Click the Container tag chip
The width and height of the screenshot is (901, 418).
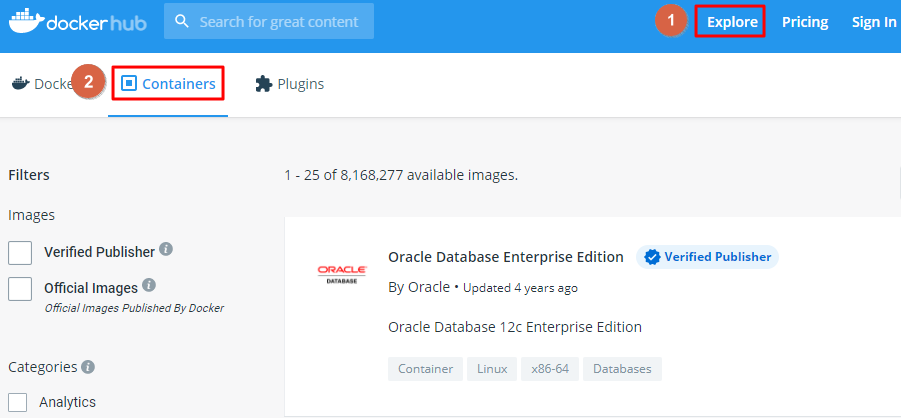425,369
